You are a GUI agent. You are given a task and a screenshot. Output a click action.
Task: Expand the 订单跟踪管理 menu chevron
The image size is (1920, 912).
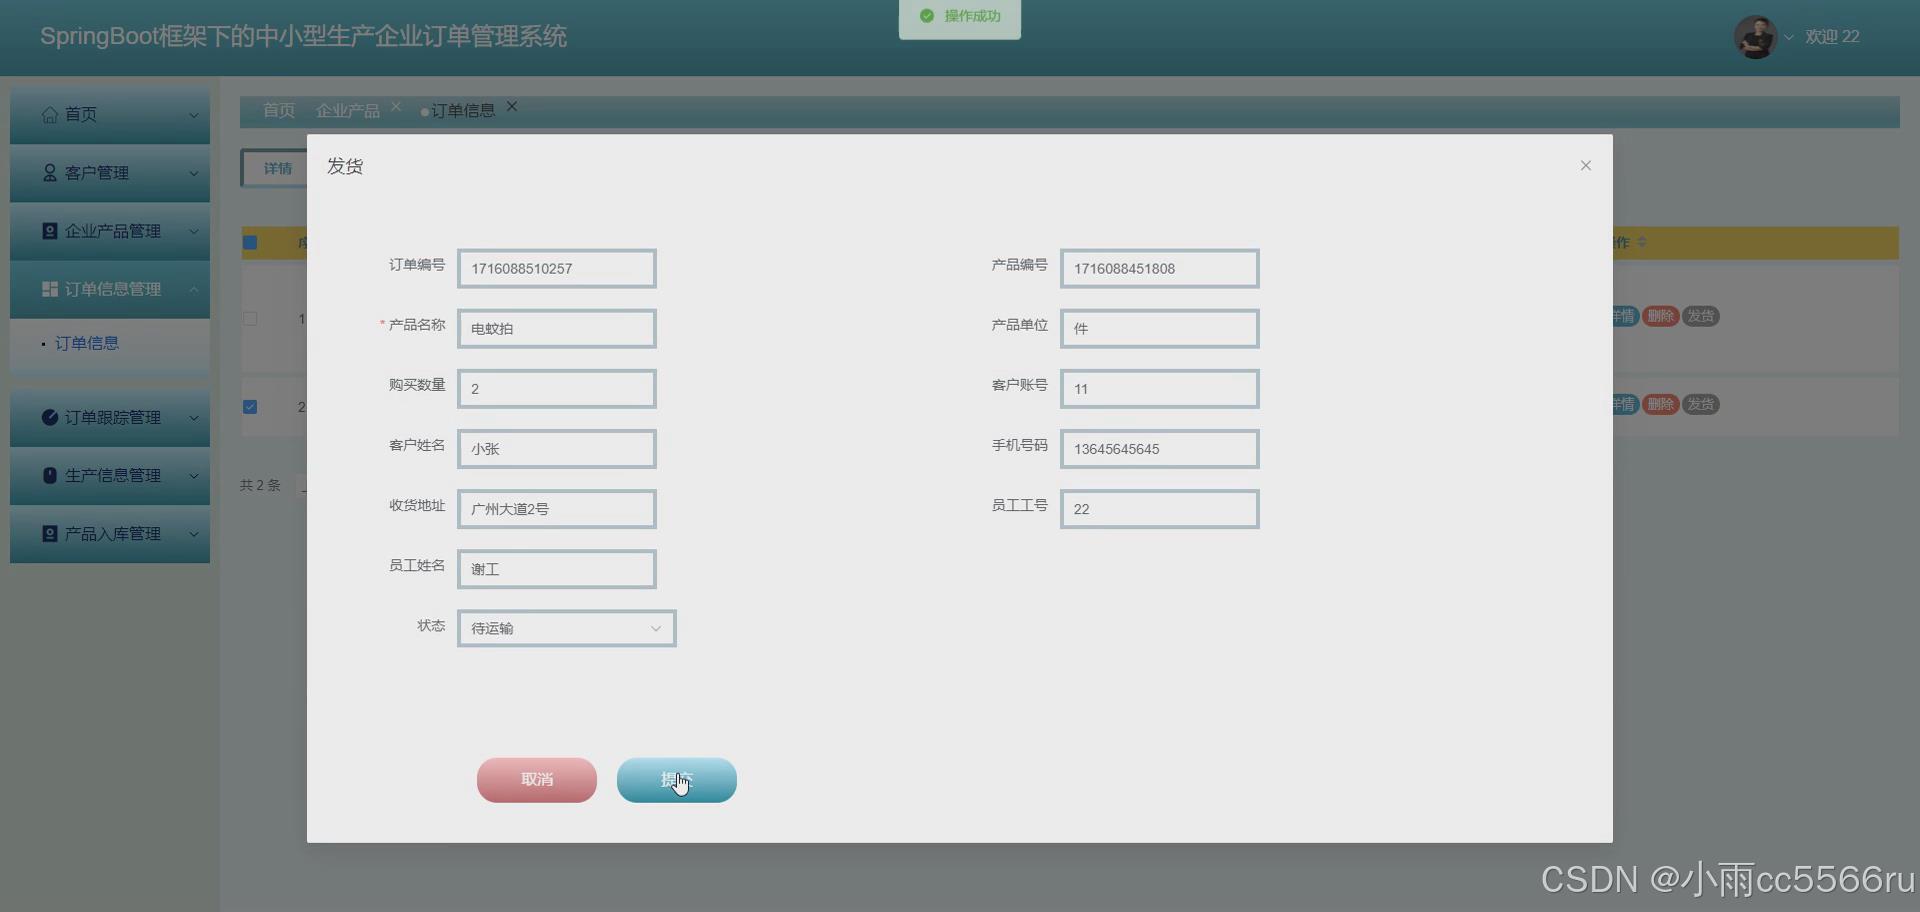tap(194, 417)
